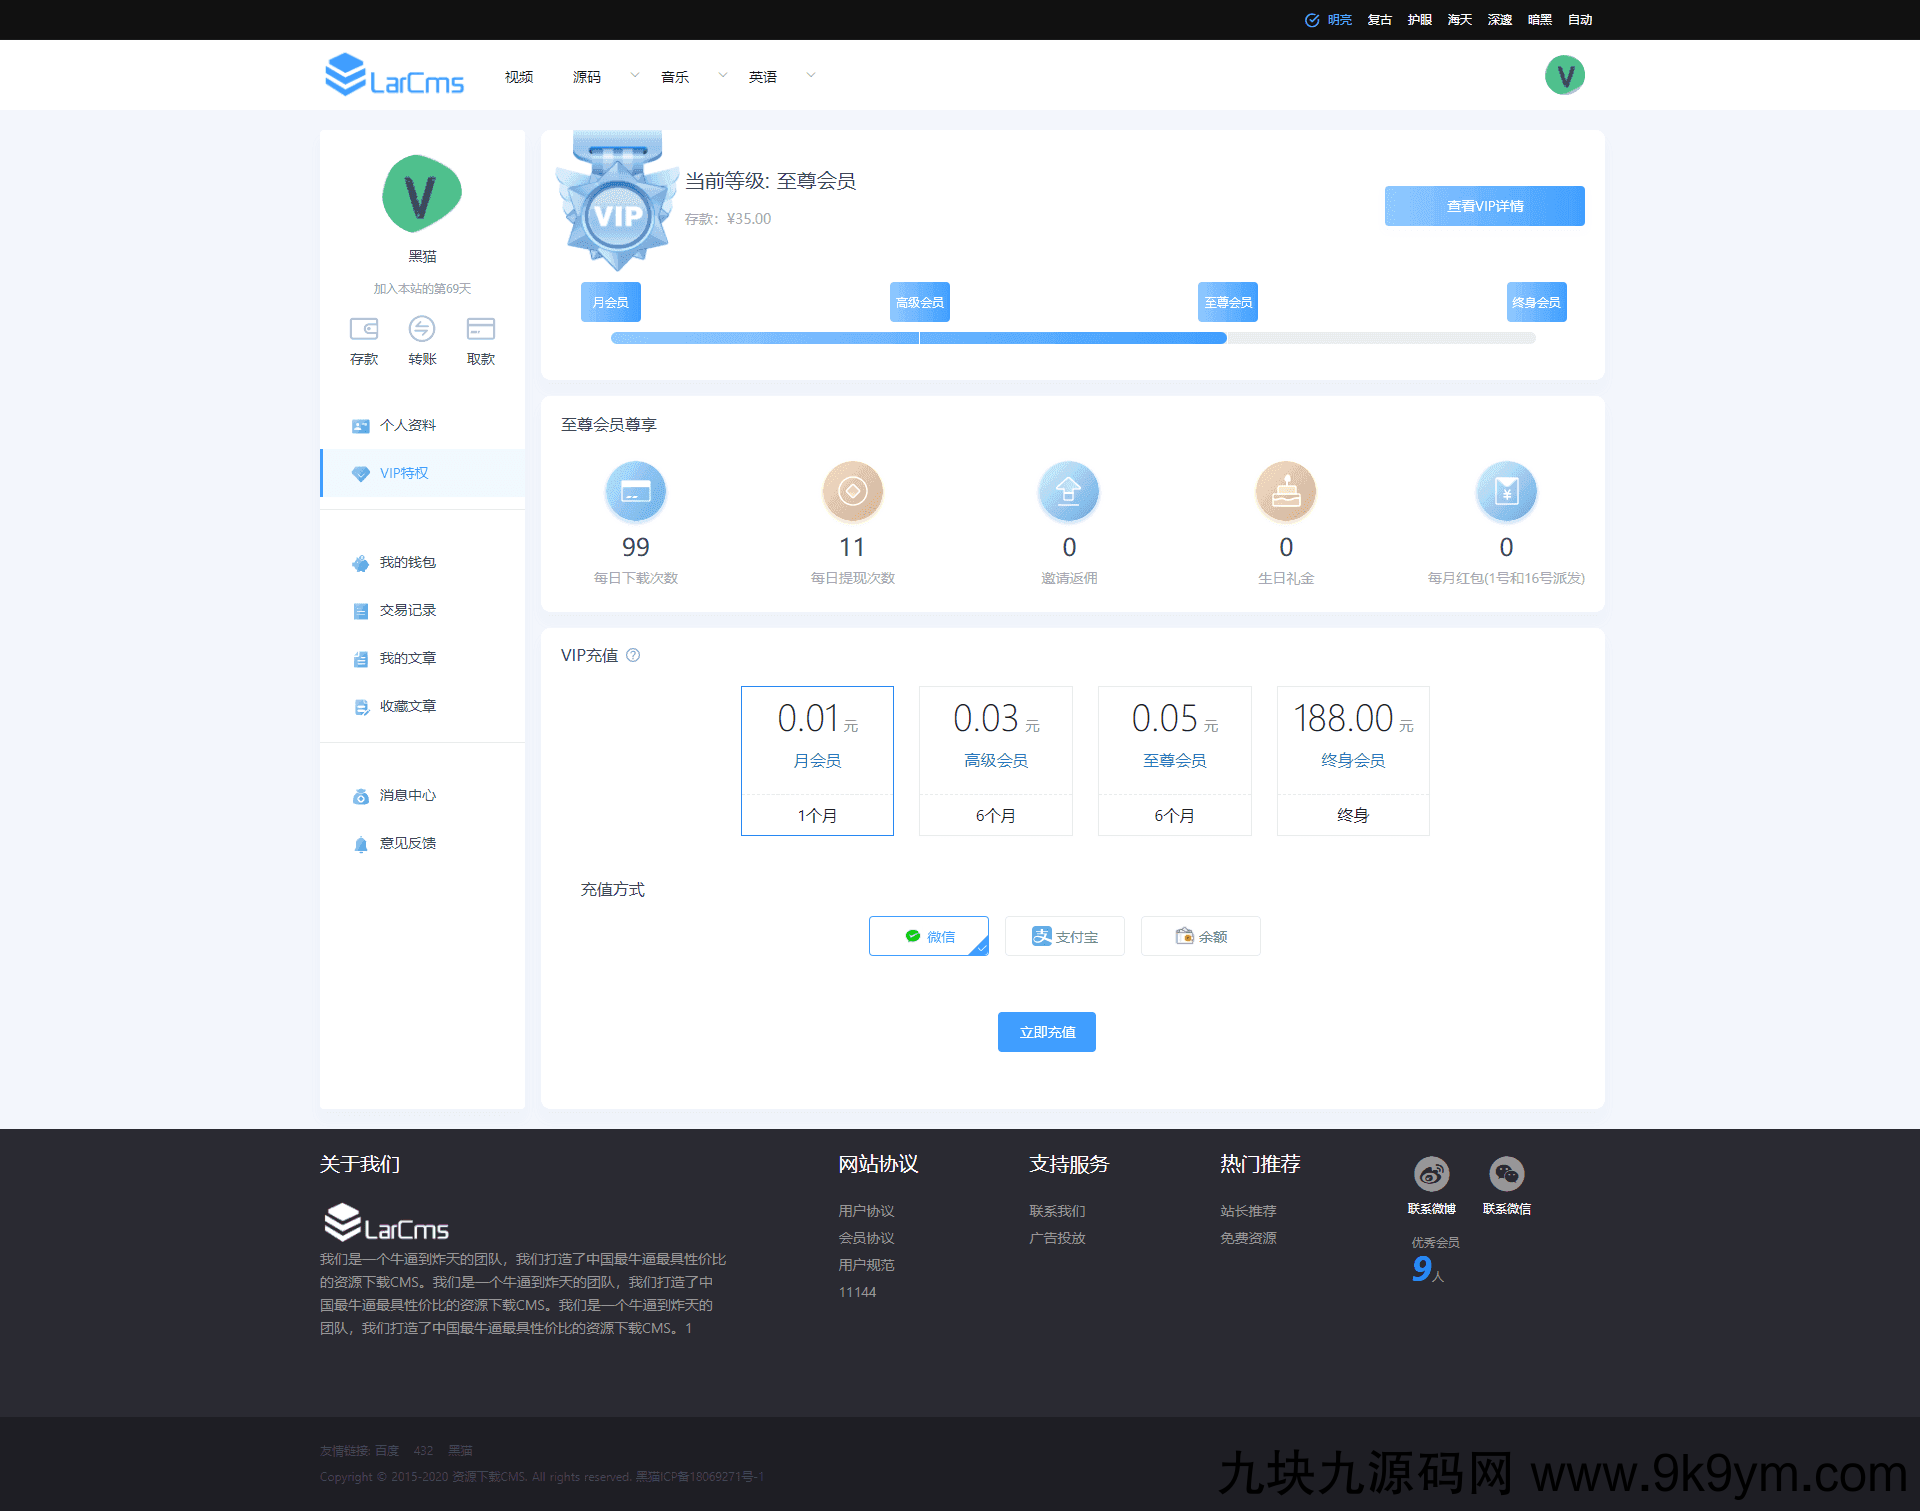The image size is (1920, 1511).
Task: Click the 查看VIP详情 button
Action: (x=1484, y=205)
